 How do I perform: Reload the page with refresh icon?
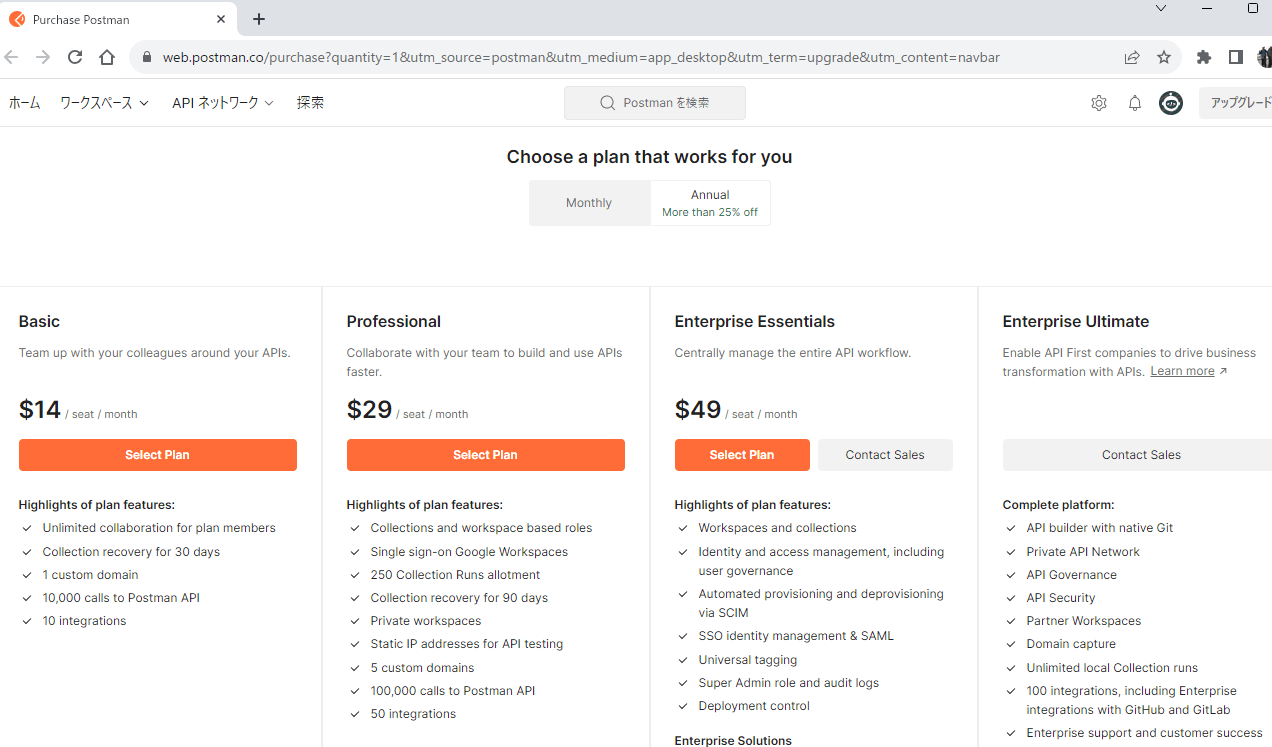tap(75, 57)
